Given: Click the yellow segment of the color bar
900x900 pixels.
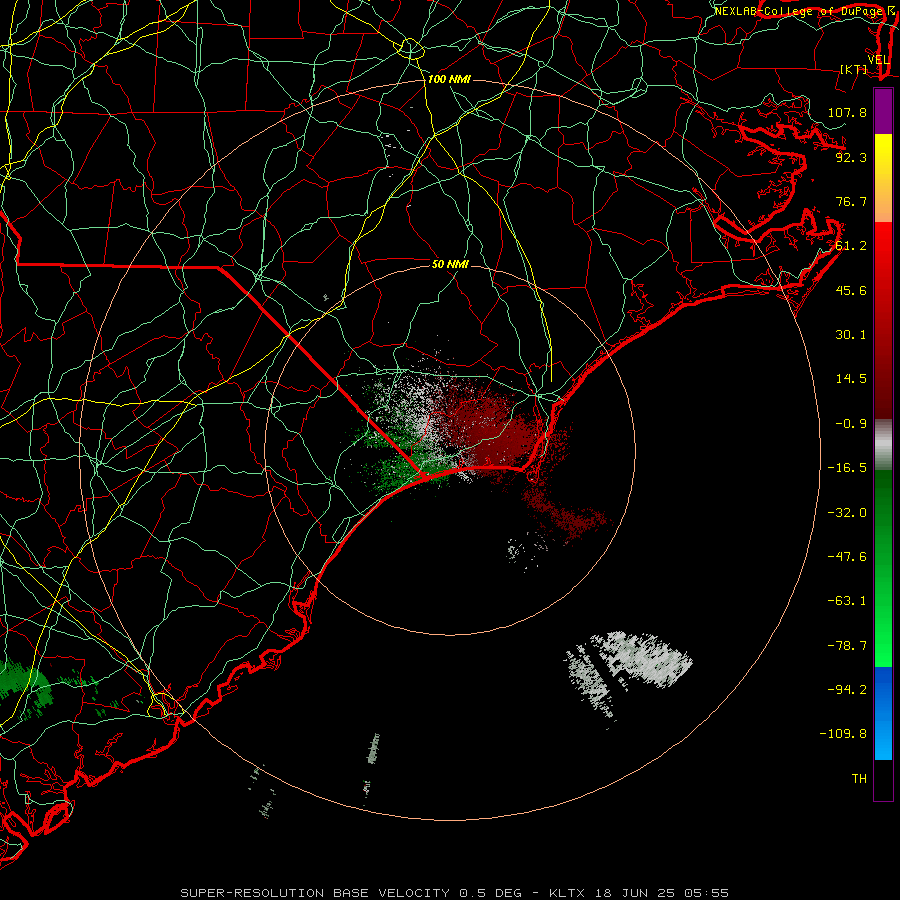Looking at the screenshot, I should (x=883, y=178).
